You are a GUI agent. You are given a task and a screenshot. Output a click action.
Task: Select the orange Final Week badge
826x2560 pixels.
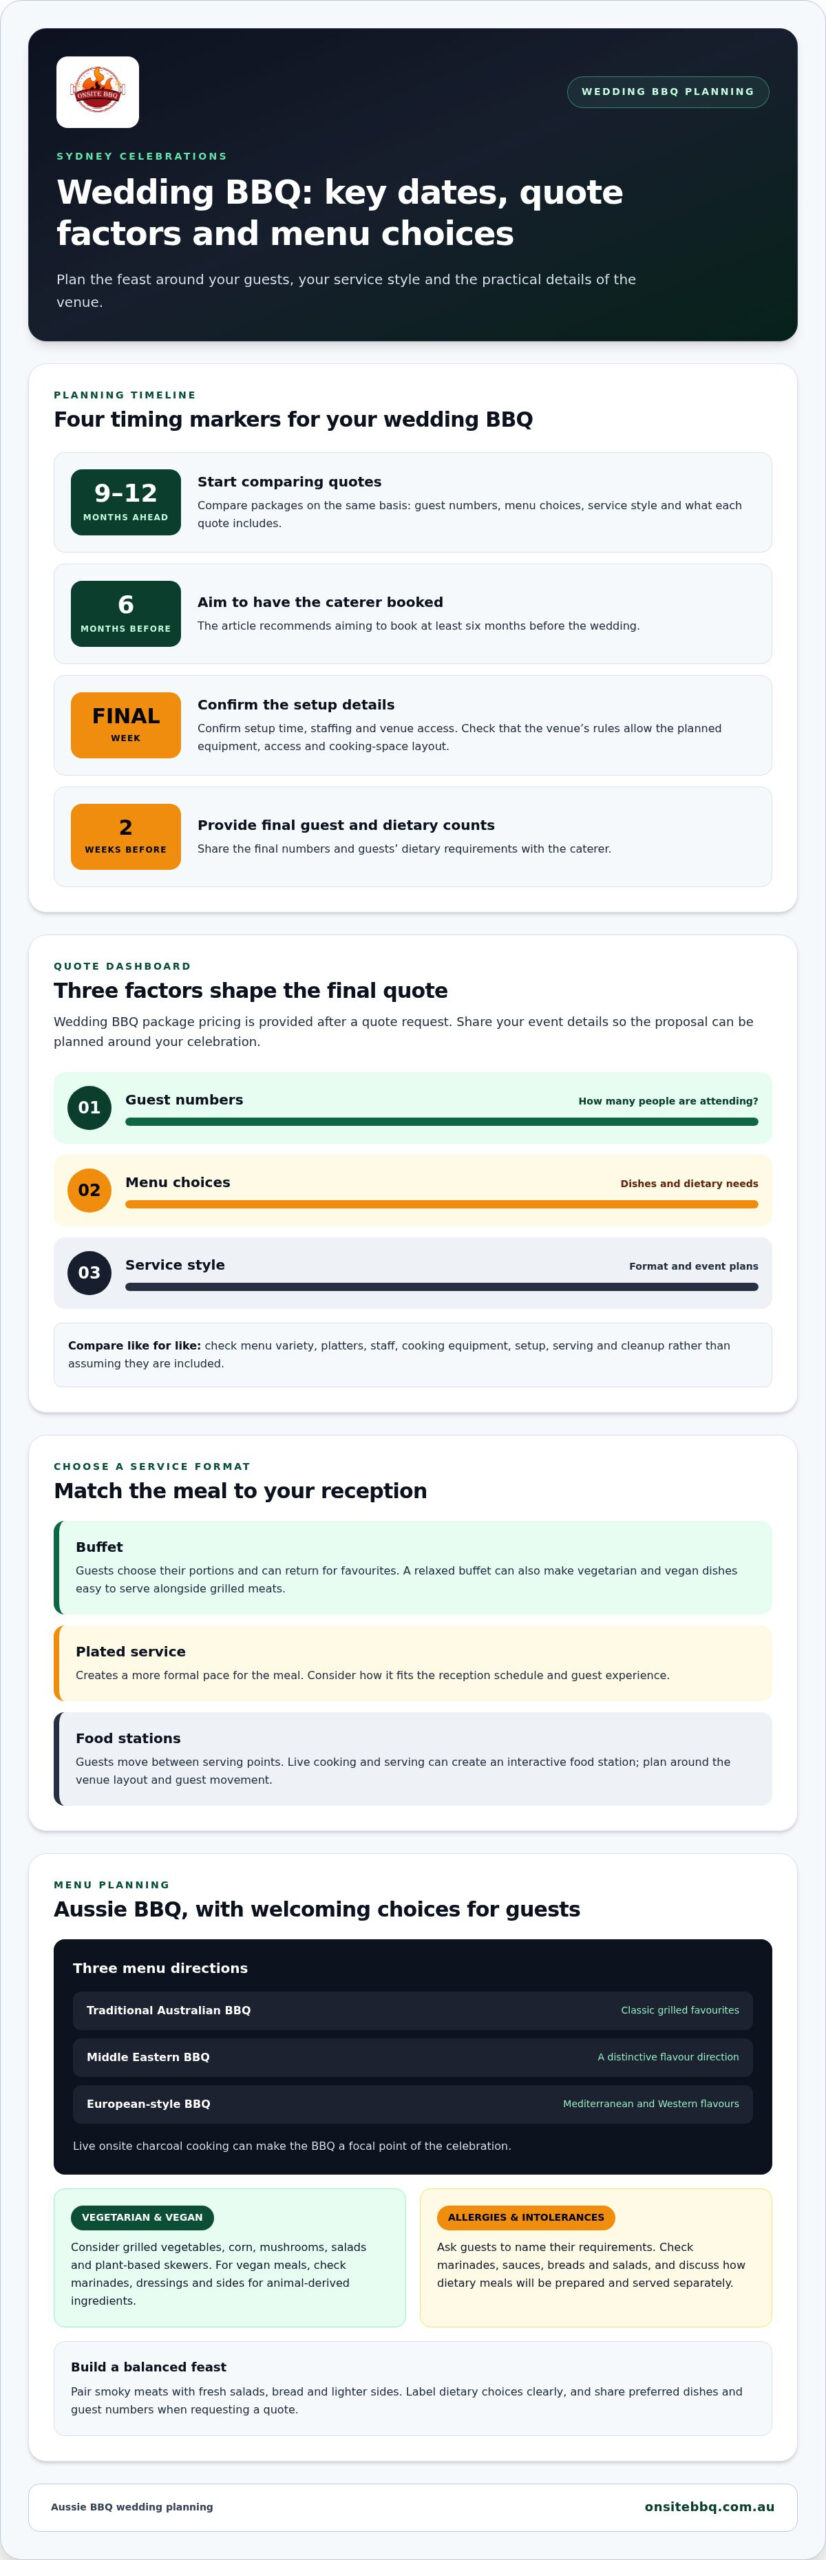click(126, 725)
